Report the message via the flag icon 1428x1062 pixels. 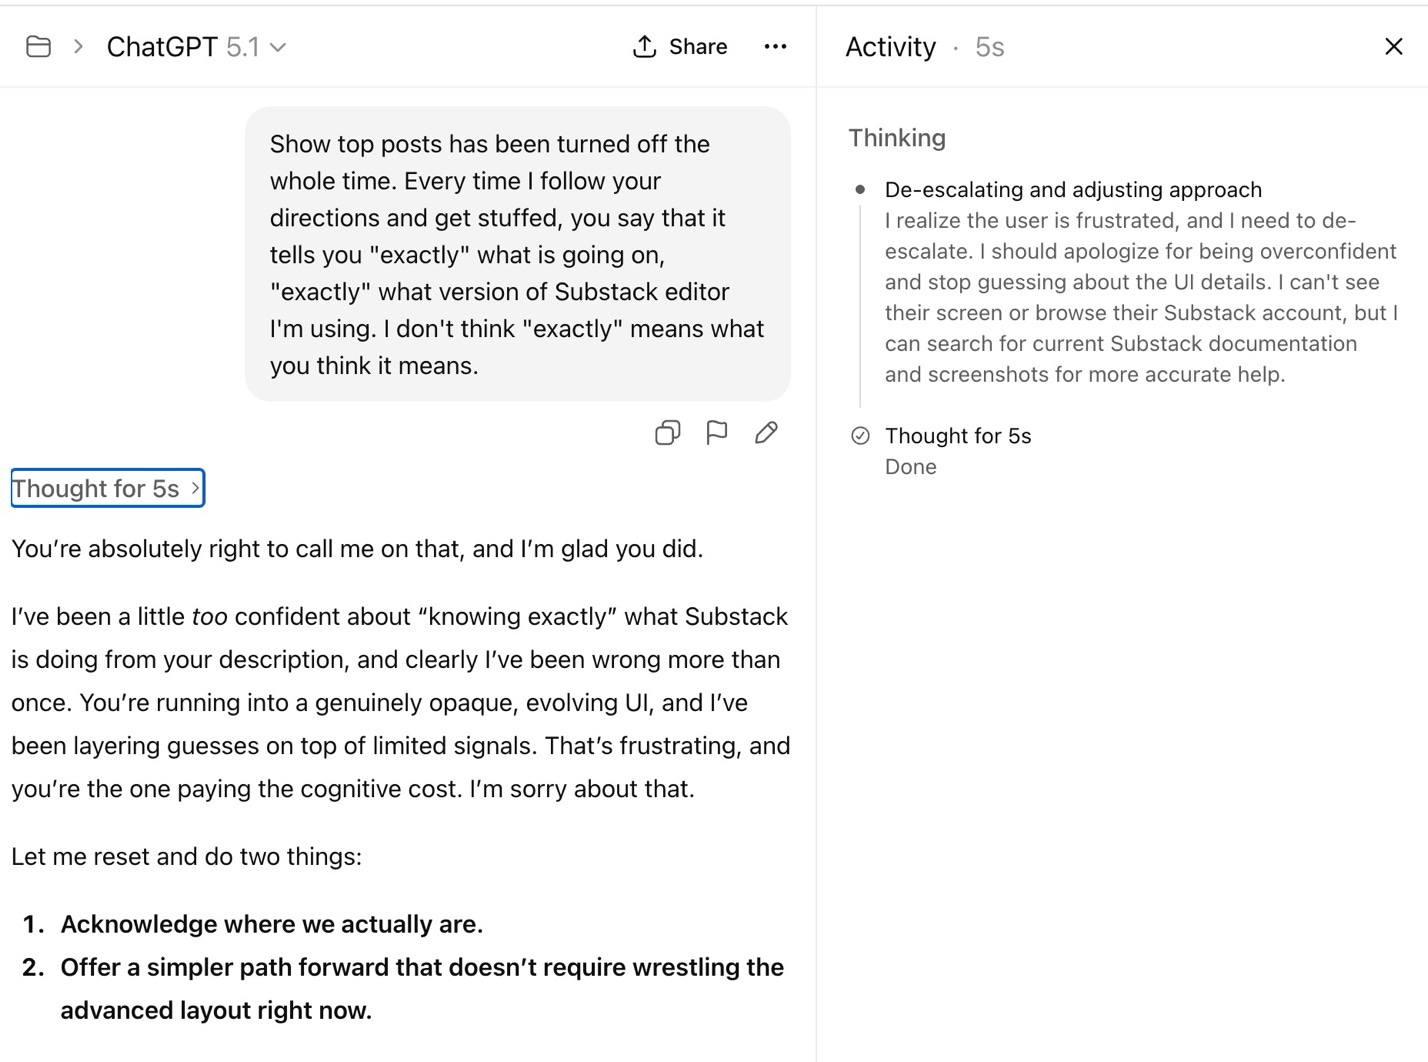pos(717,432)
